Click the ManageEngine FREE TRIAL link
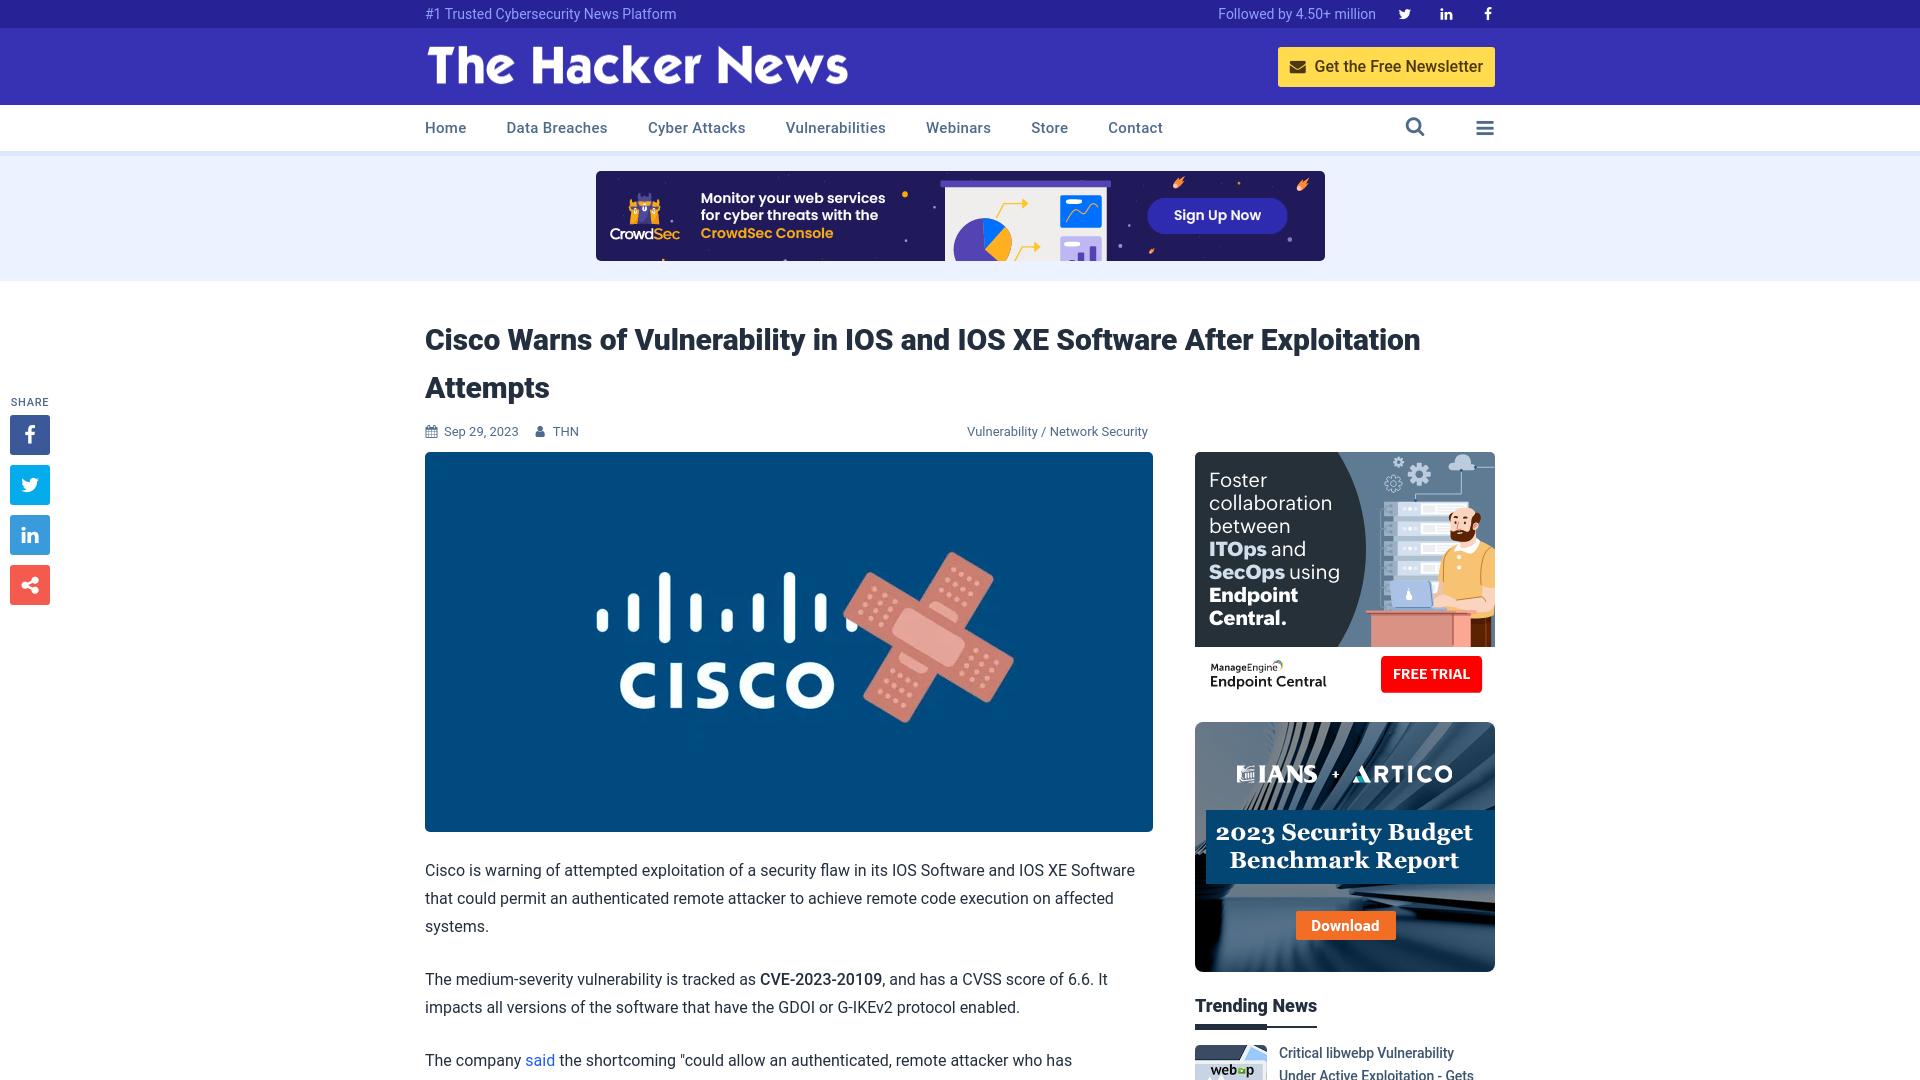The height and width of the screenshot is (1080, 1920). click(1431, 674)
